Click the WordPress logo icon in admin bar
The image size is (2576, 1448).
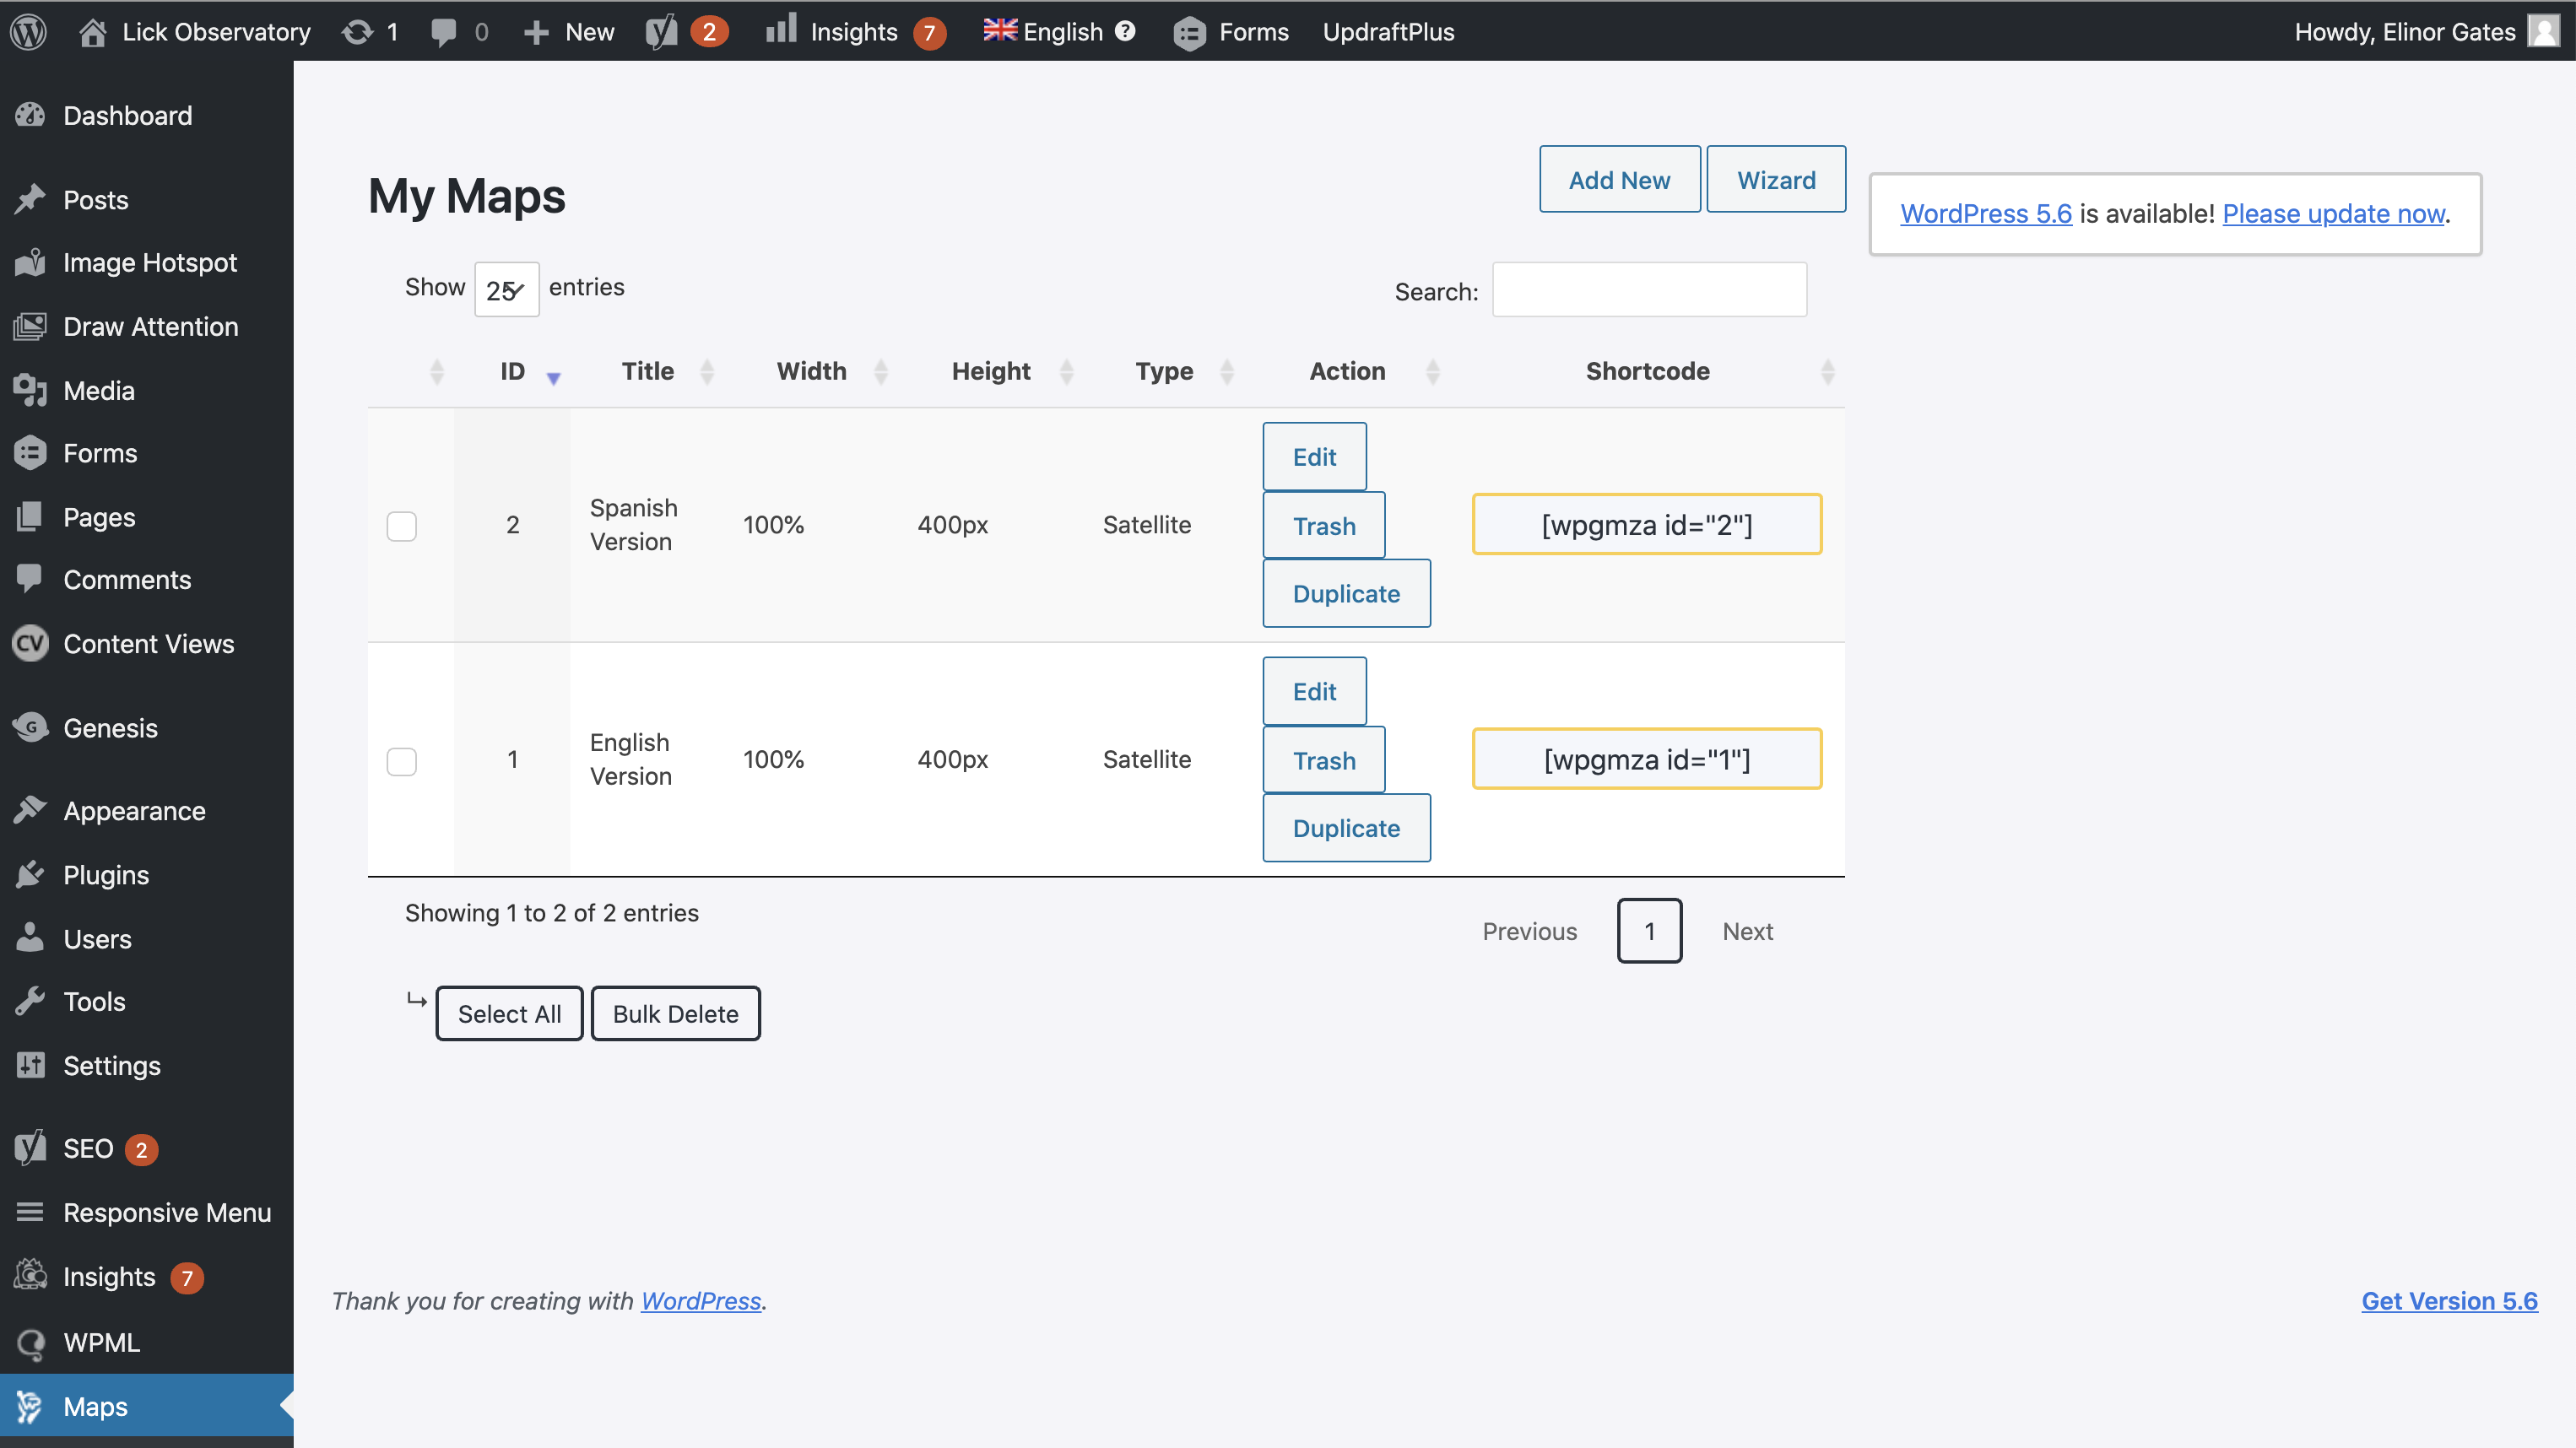pyautogui.click(x=29, y=31)
